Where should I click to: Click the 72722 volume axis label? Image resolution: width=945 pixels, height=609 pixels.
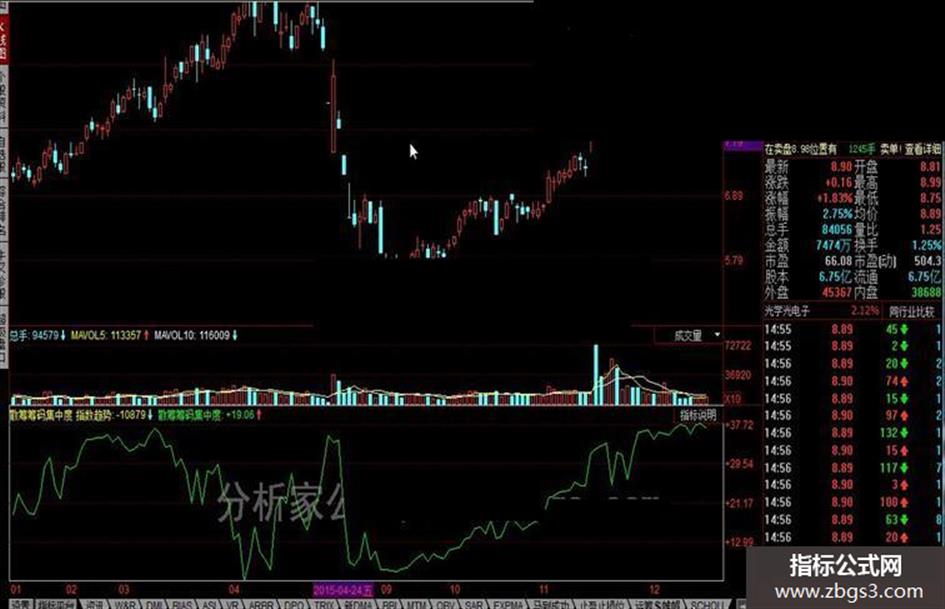pos(738,346)
